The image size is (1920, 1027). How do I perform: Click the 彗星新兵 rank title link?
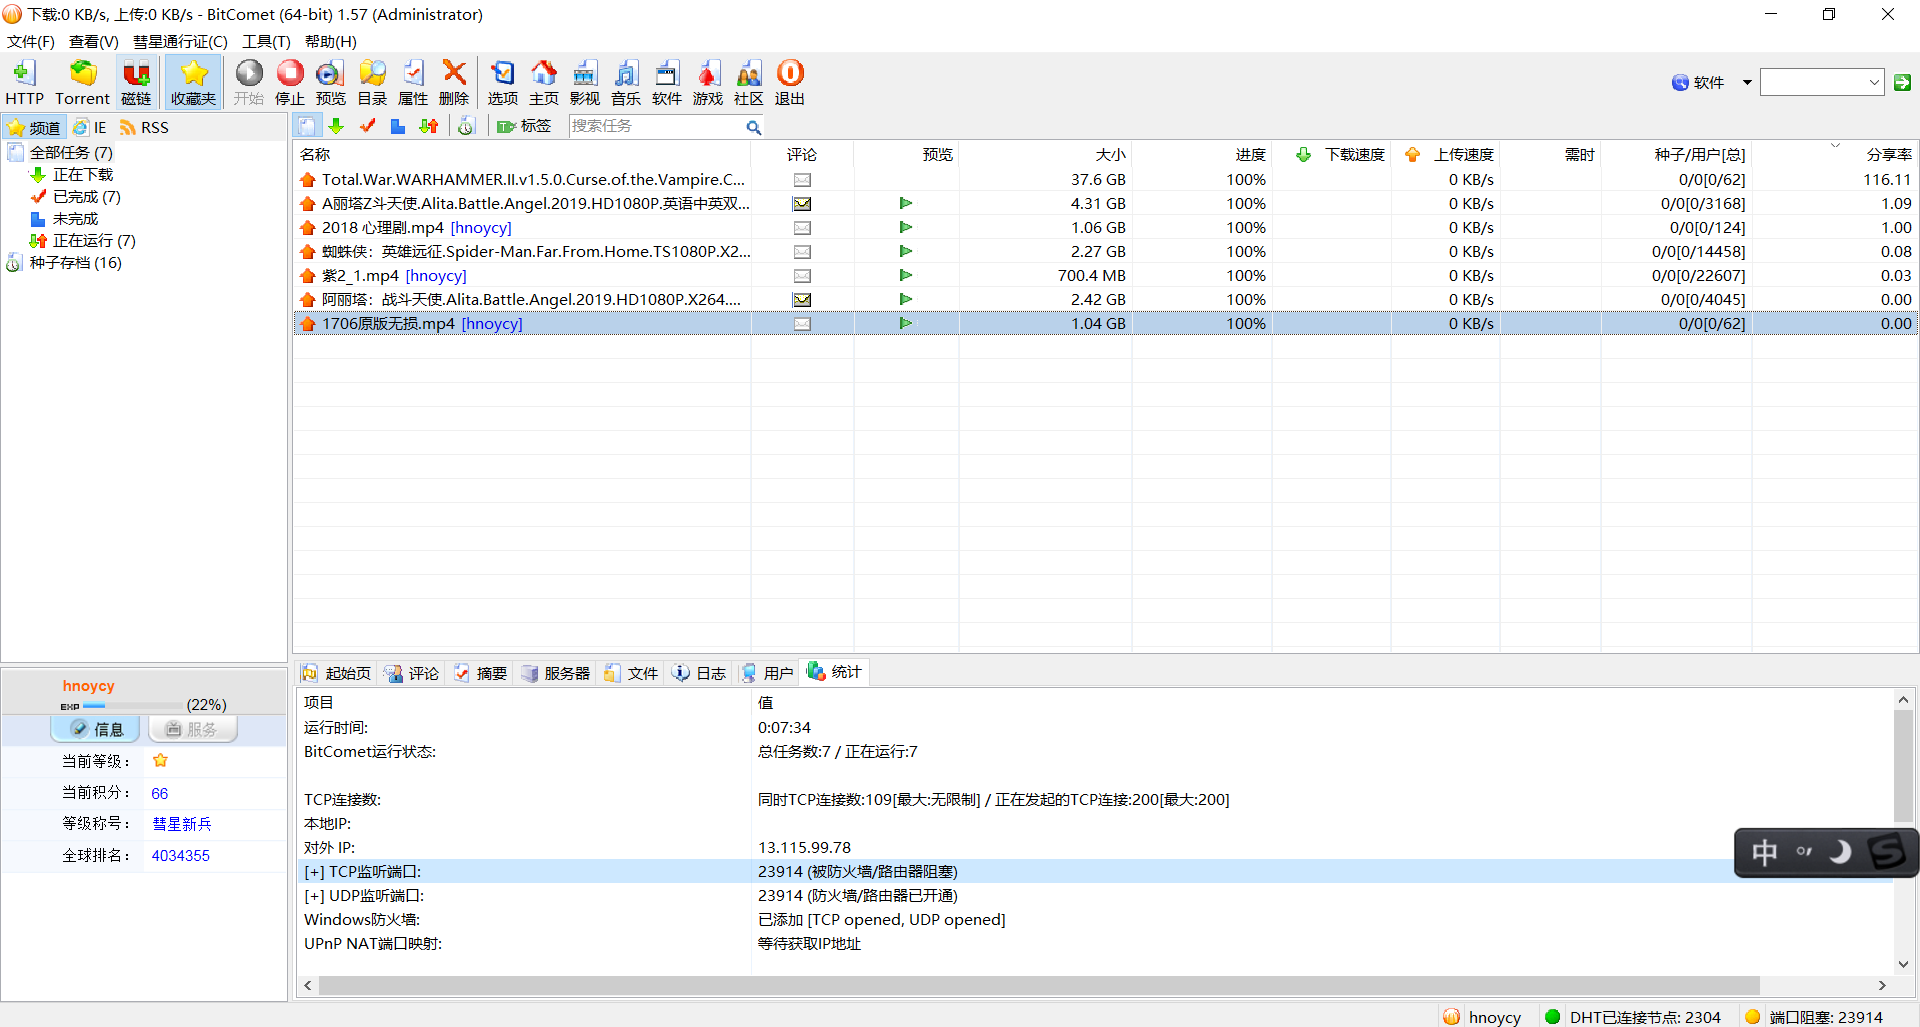(181, 824)
